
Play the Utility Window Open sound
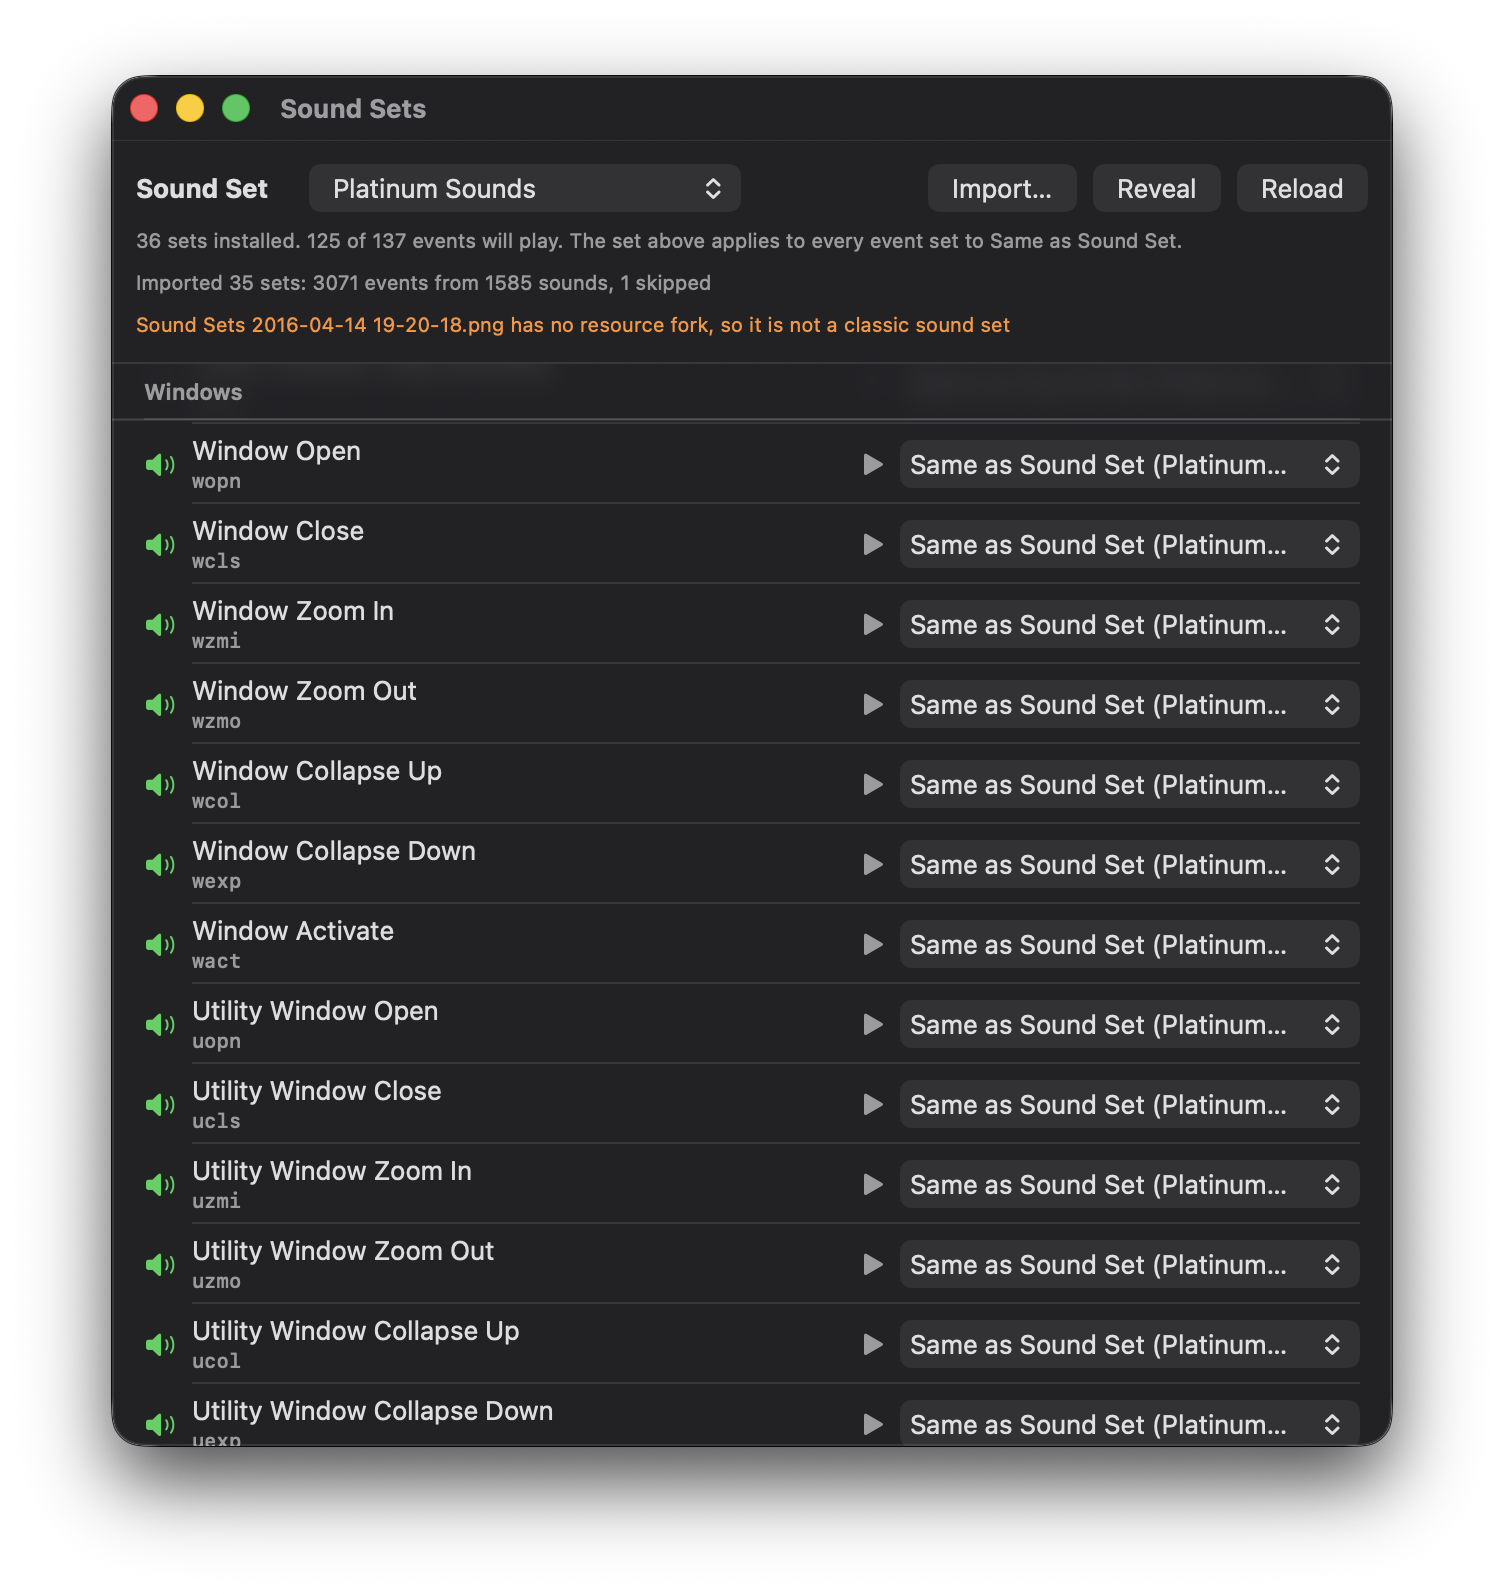(x=873, y=1025)
